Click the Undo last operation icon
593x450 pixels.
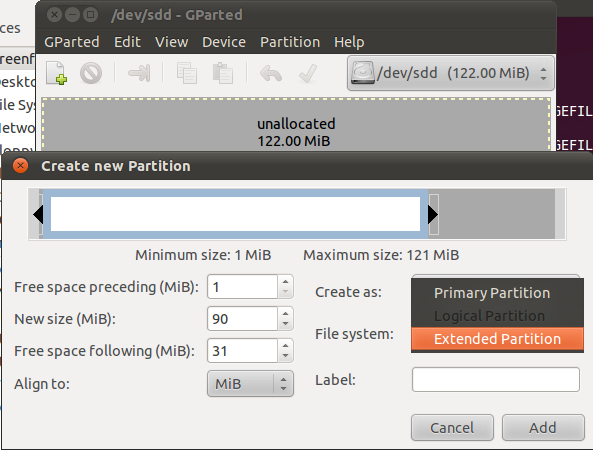pos(271,73)
